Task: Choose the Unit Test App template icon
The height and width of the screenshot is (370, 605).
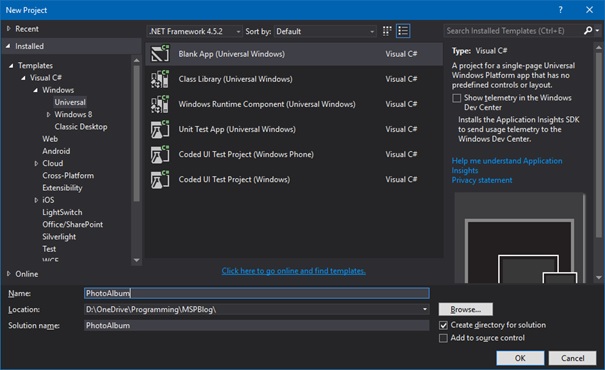Action: coord(160,129)
